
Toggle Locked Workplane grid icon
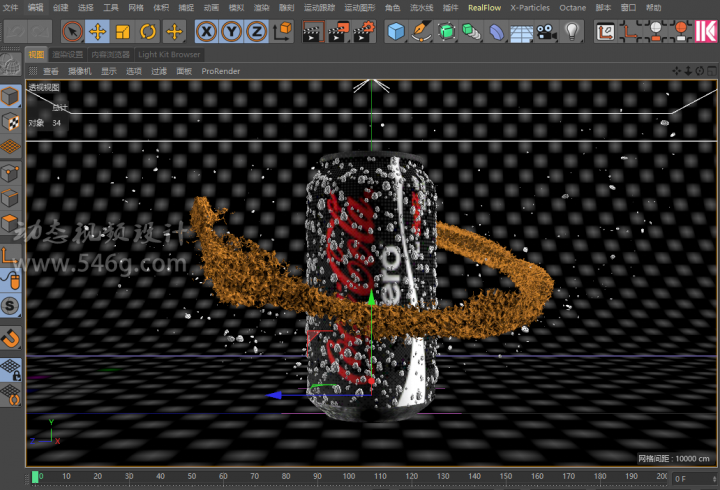pyautogui.click(x=10, y=369)
